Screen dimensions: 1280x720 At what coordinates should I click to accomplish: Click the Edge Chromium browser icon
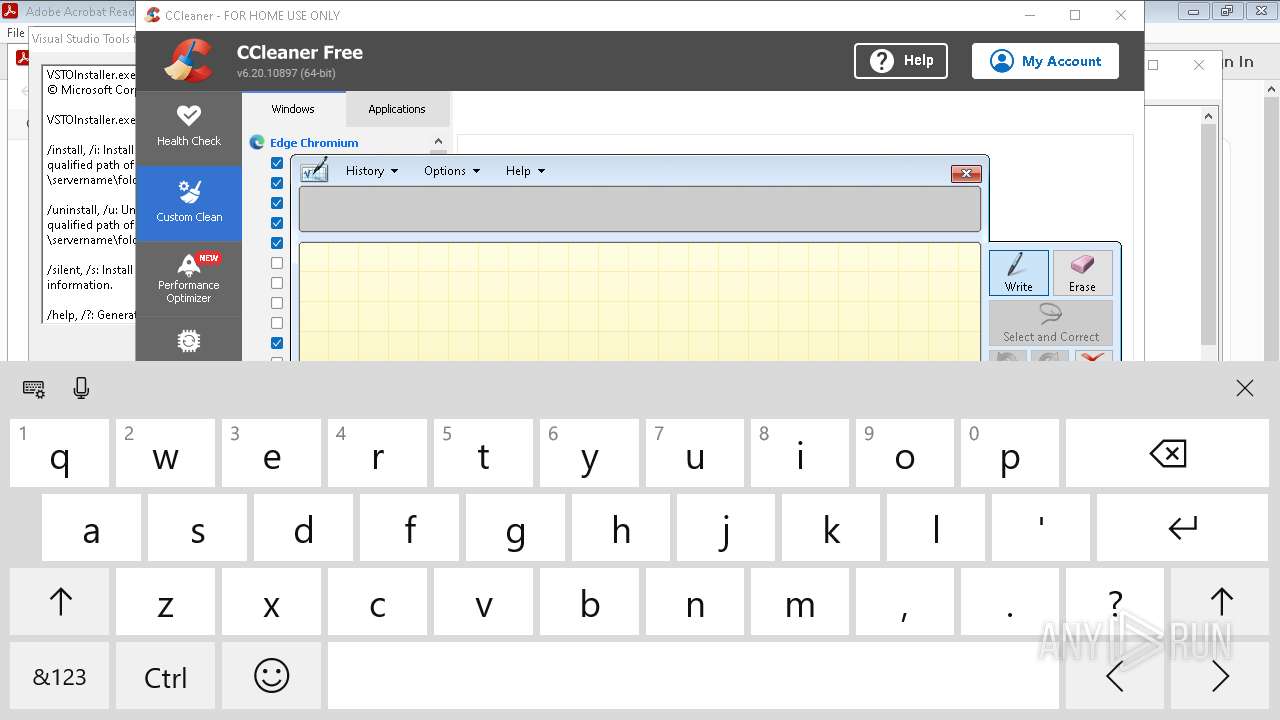click(x=257, y=143)
